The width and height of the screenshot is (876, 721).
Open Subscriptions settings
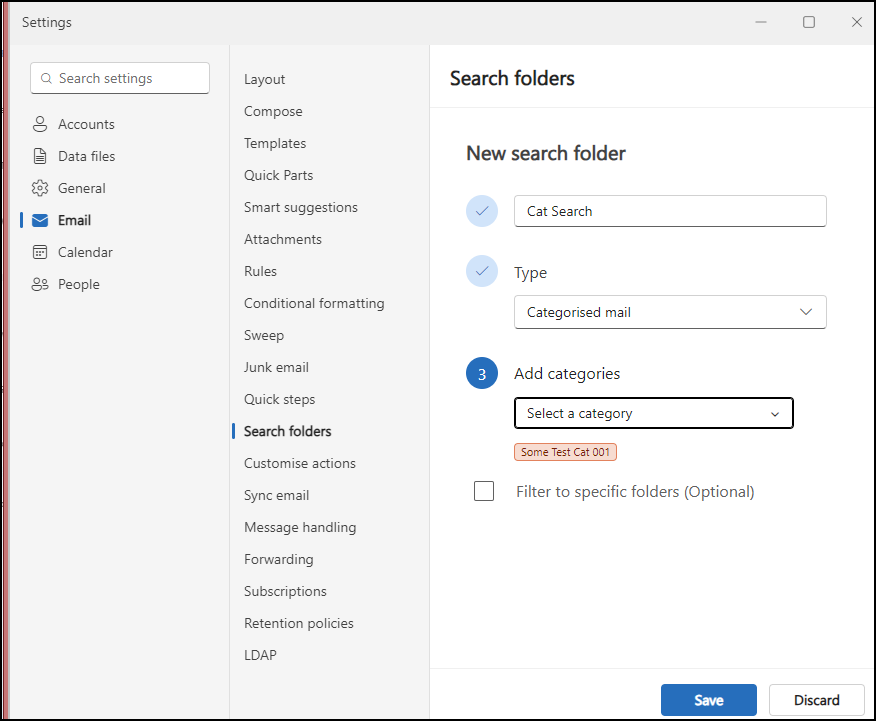coord(285,591)
